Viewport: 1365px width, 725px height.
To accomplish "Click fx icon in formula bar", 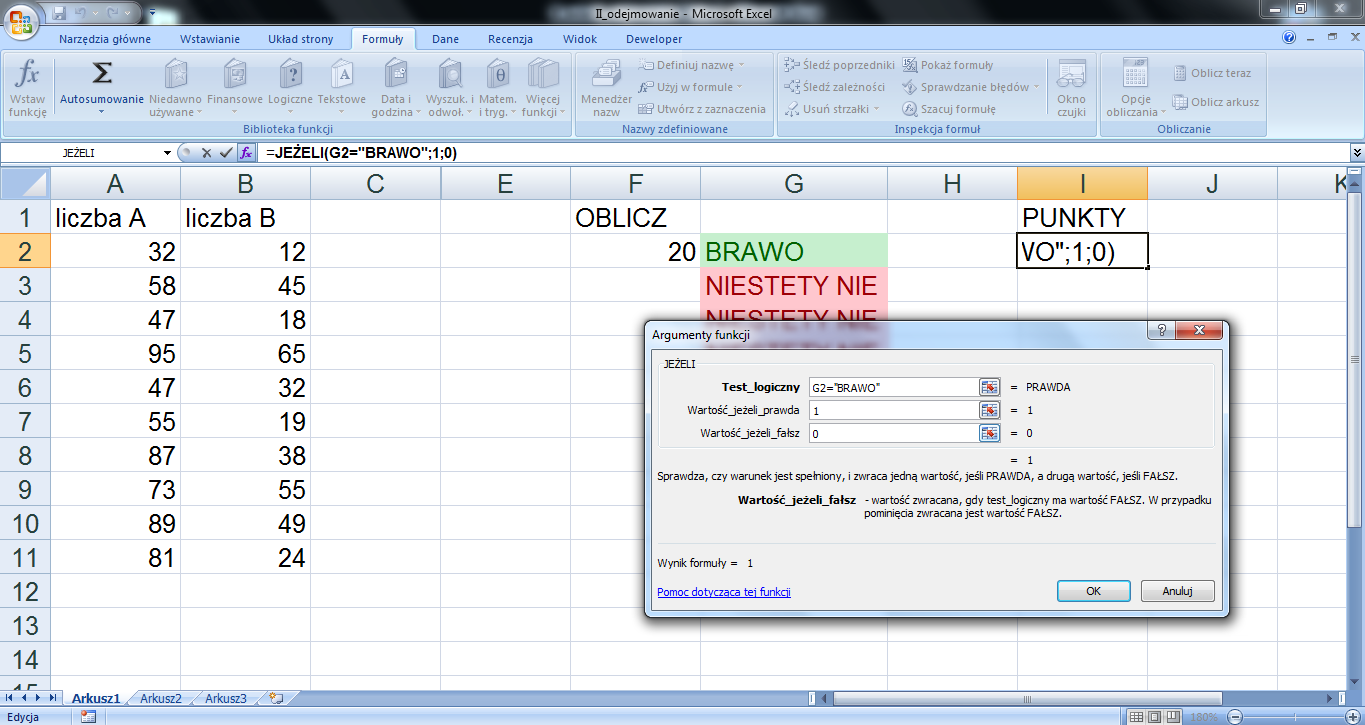I will (246, 153).
